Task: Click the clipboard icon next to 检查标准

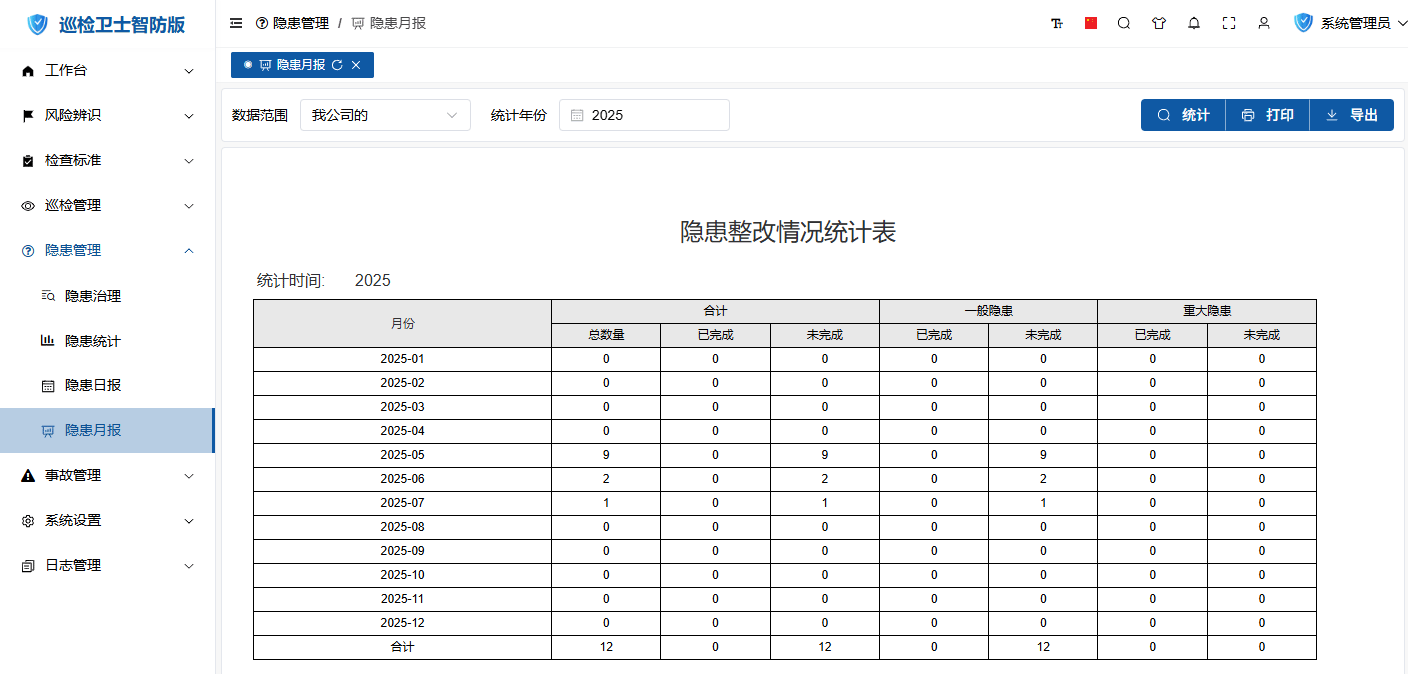Action: [x=28, y=161]
